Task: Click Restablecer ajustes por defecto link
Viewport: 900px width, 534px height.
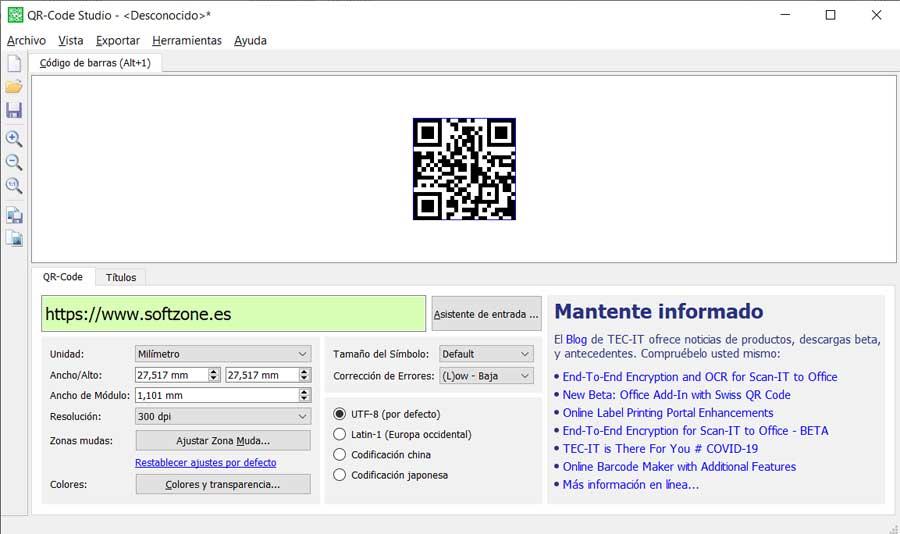Action: click(x=205, y=462)
